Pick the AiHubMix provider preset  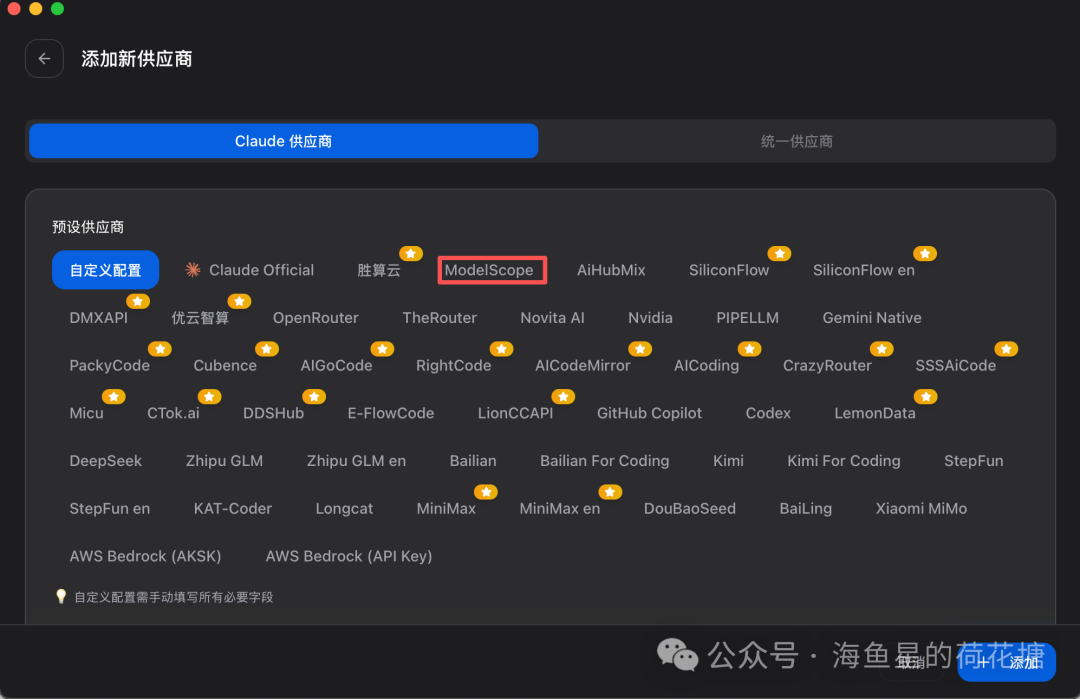point(611,270)
